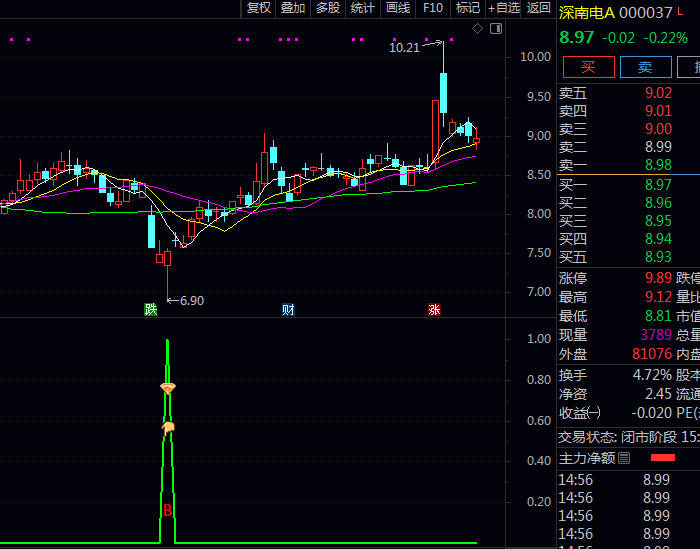Select the 画线 drawing tool
Screen dimensions: 700x549
click(x=398, y=8)
